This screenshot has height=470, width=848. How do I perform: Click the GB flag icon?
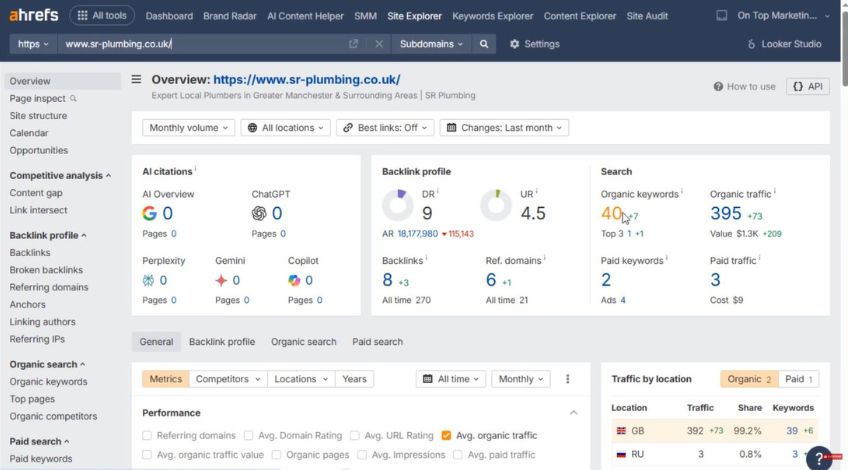621,431
